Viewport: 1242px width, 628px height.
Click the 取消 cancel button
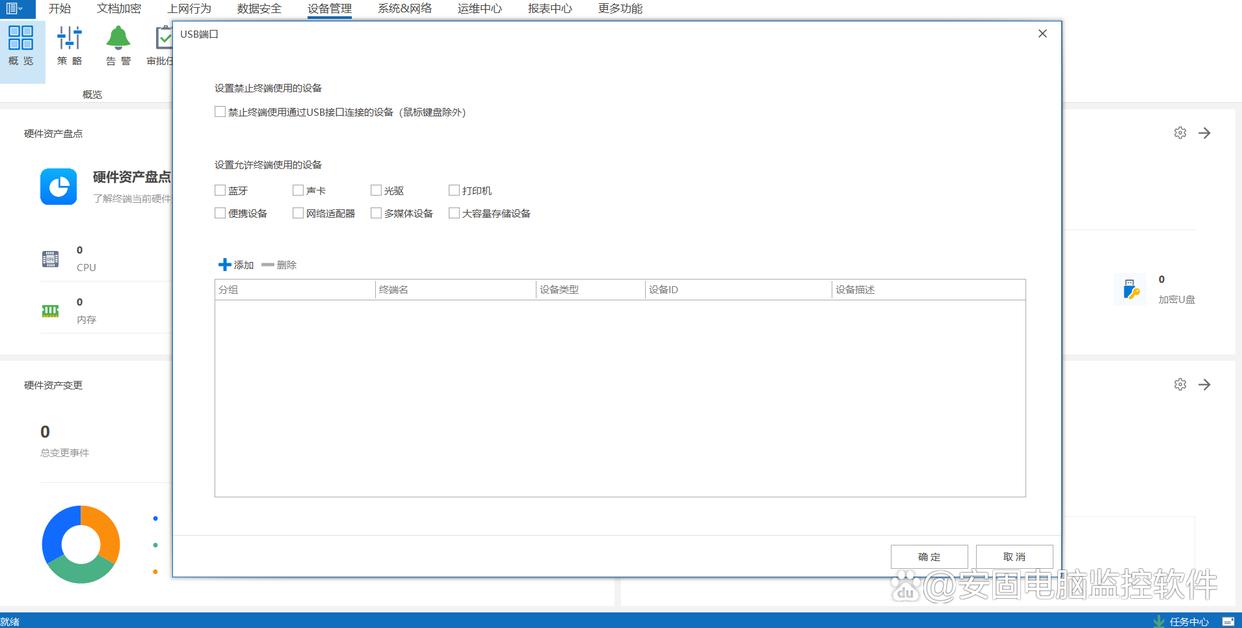[x=1014, y=557]
